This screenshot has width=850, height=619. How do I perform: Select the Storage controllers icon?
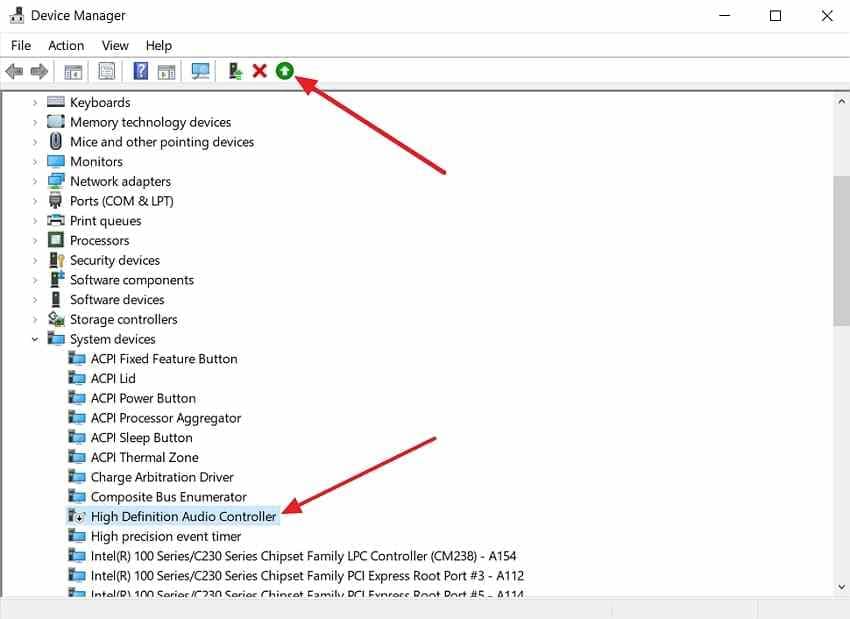56,319
